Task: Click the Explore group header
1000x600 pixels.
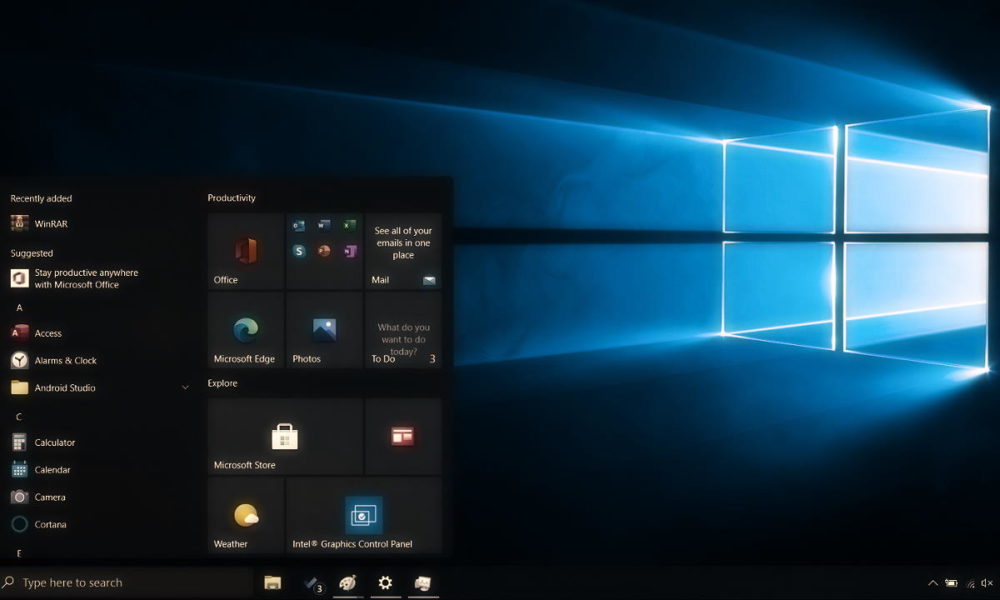Action: (222, 383)
